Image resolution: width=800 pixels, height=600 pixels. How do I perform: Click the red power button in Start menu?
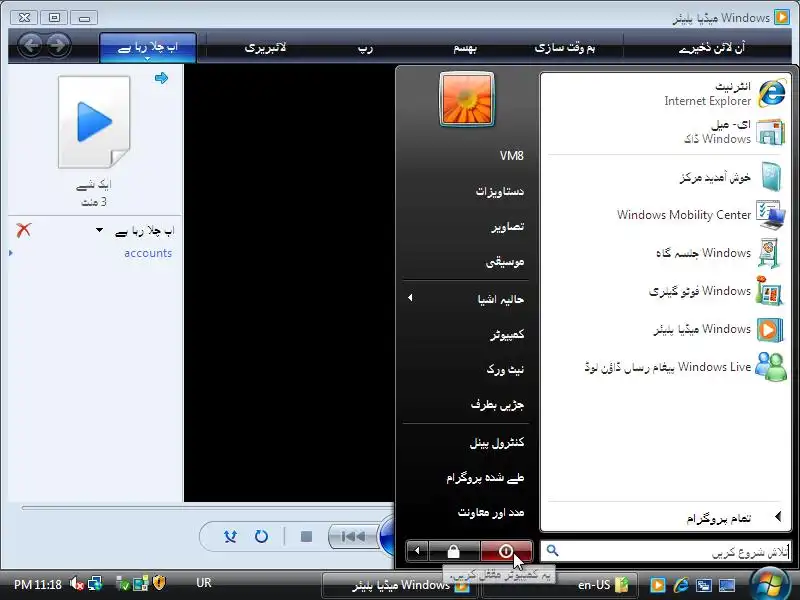(506, 552)
